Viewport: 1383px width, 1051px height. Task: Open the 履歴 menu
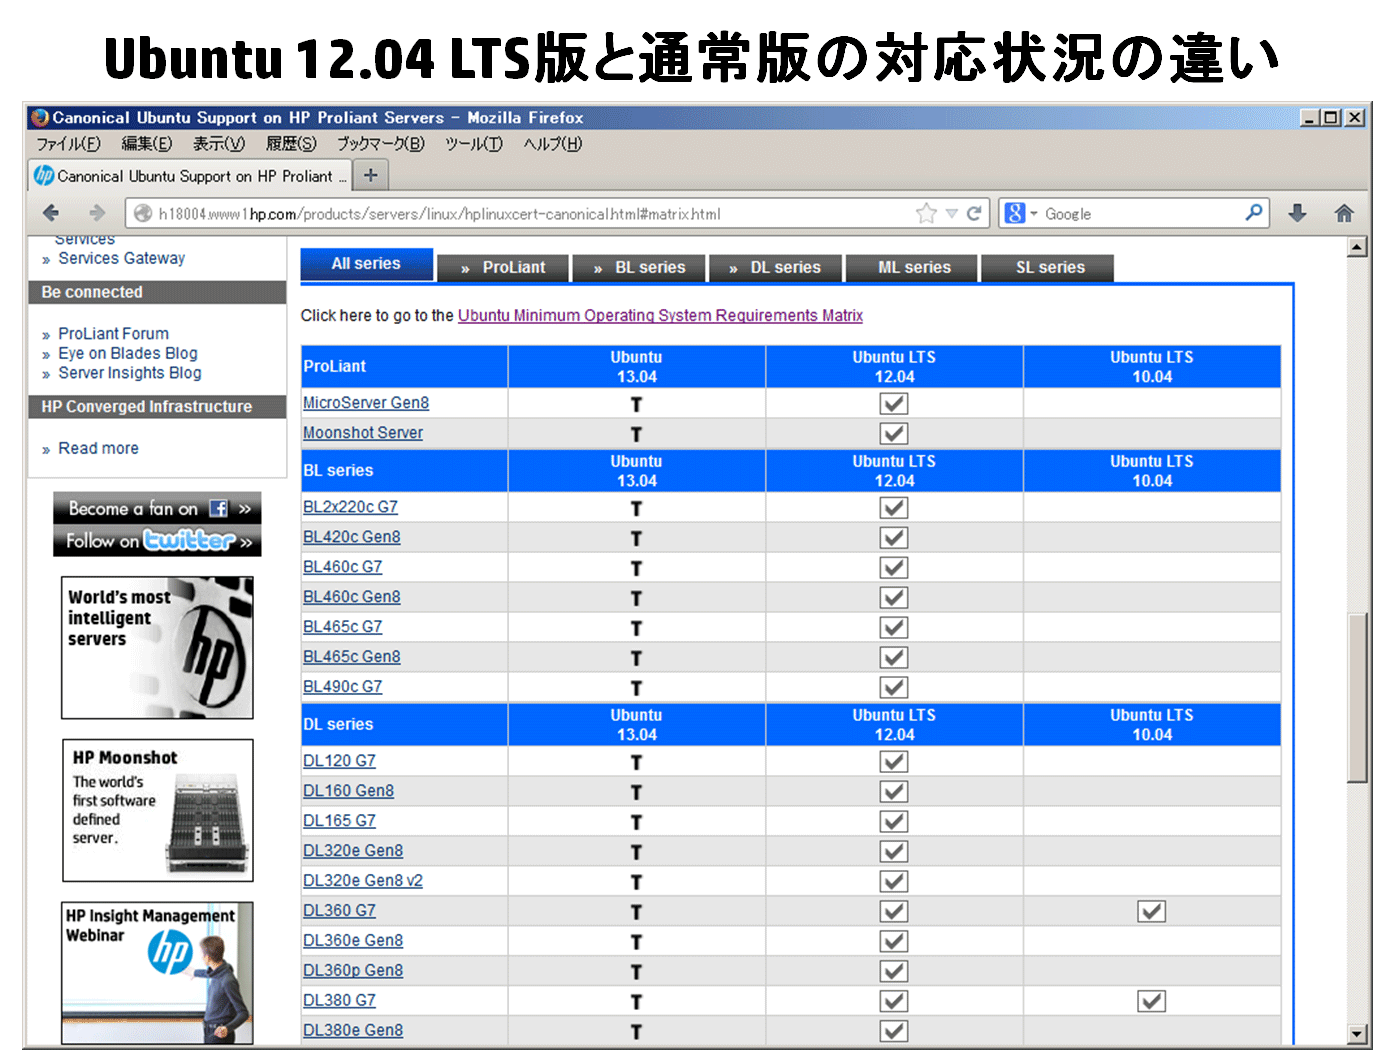pyautogui.click(x=291, y=144)
